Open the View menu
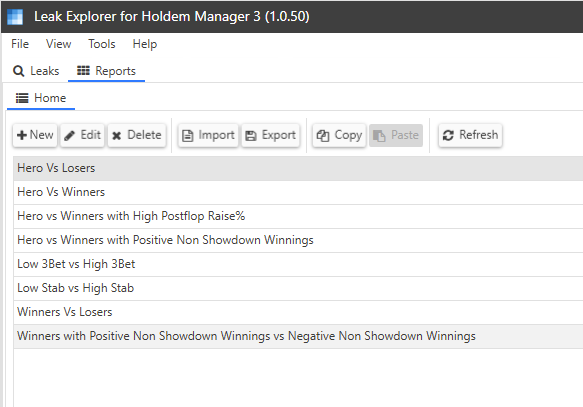This screenshot has height=407, width=583. [58, 44]
